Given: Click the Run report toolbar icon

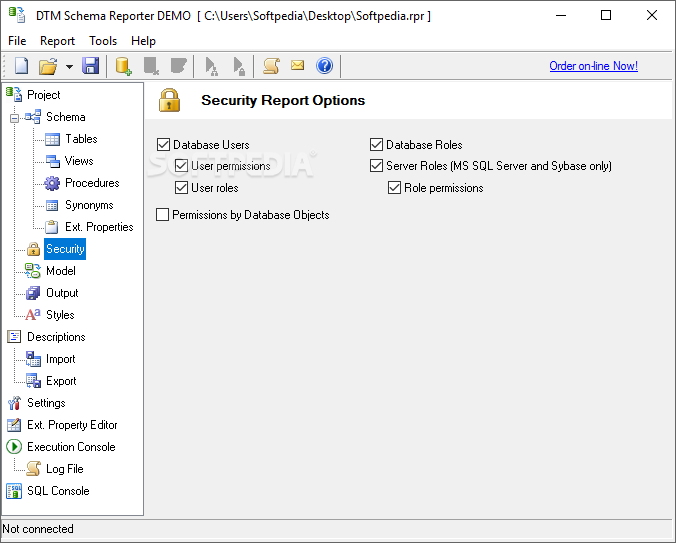Looking at the screenshot, I should [211, 66].
